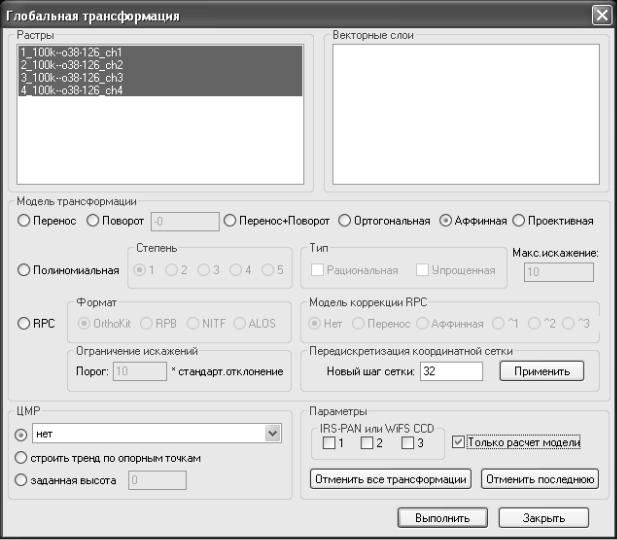Click the Применить button
The height and width of the screenshot is (540, 617).
tap(542, 371)
